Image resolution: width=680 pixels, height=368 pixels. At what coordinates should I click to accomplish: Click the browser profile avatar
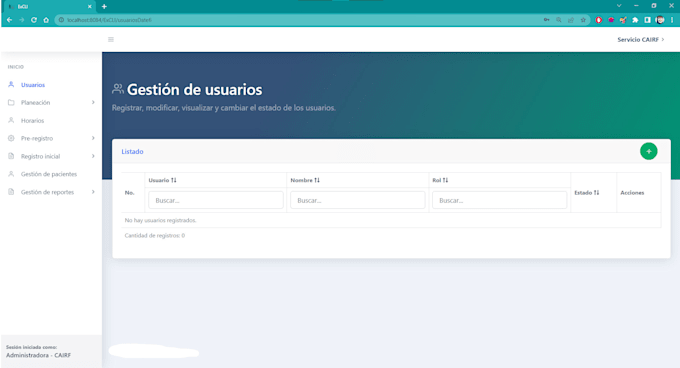pos(660,20)
